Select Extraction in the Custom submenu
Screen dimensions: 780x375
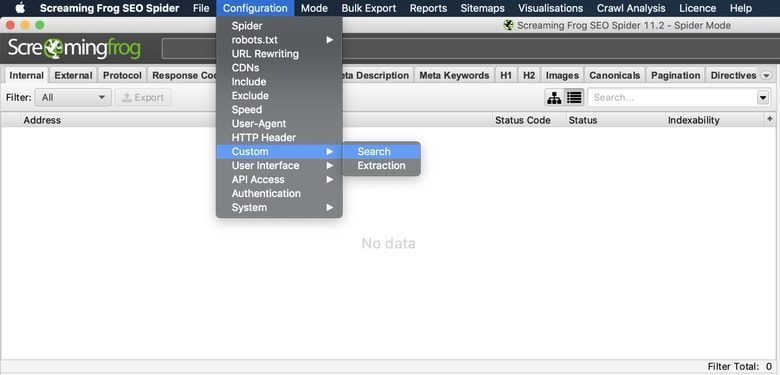[381, 166]
